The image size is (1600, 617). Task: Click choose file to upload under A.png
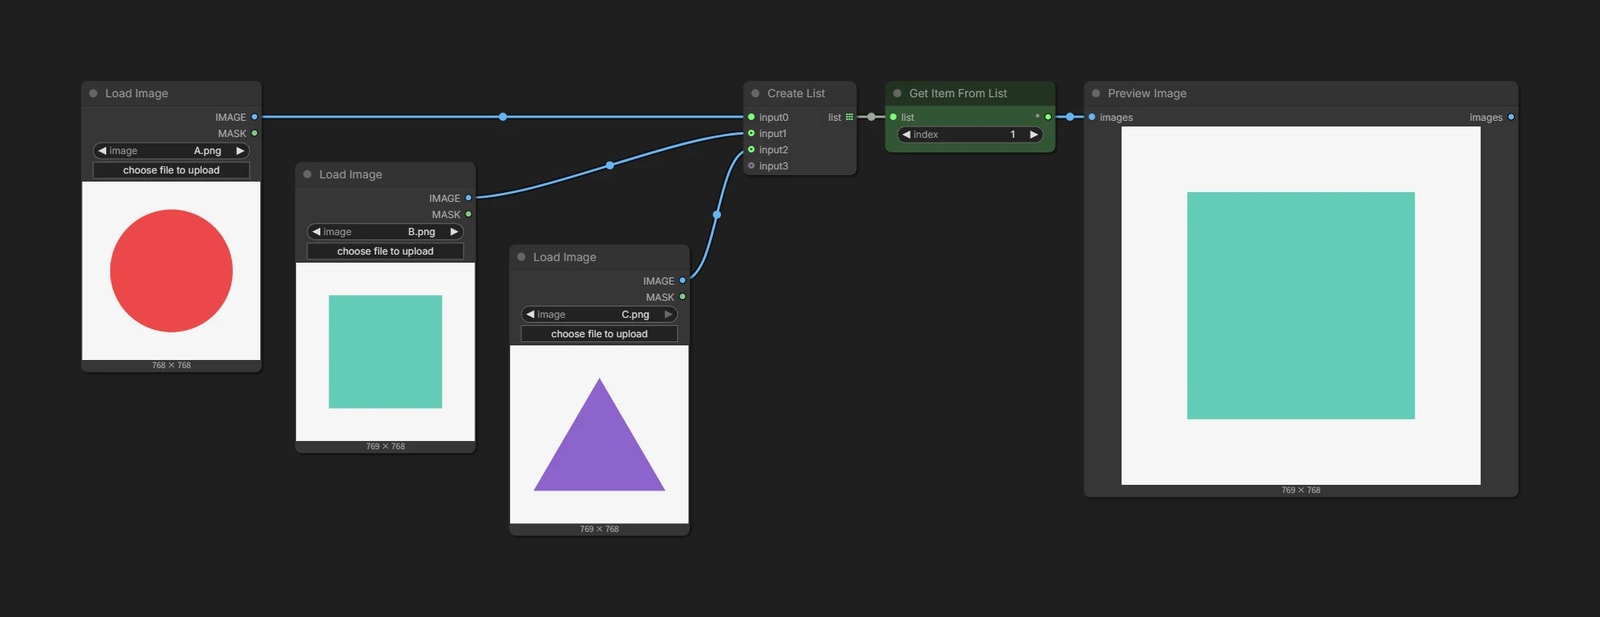(171, 170)
